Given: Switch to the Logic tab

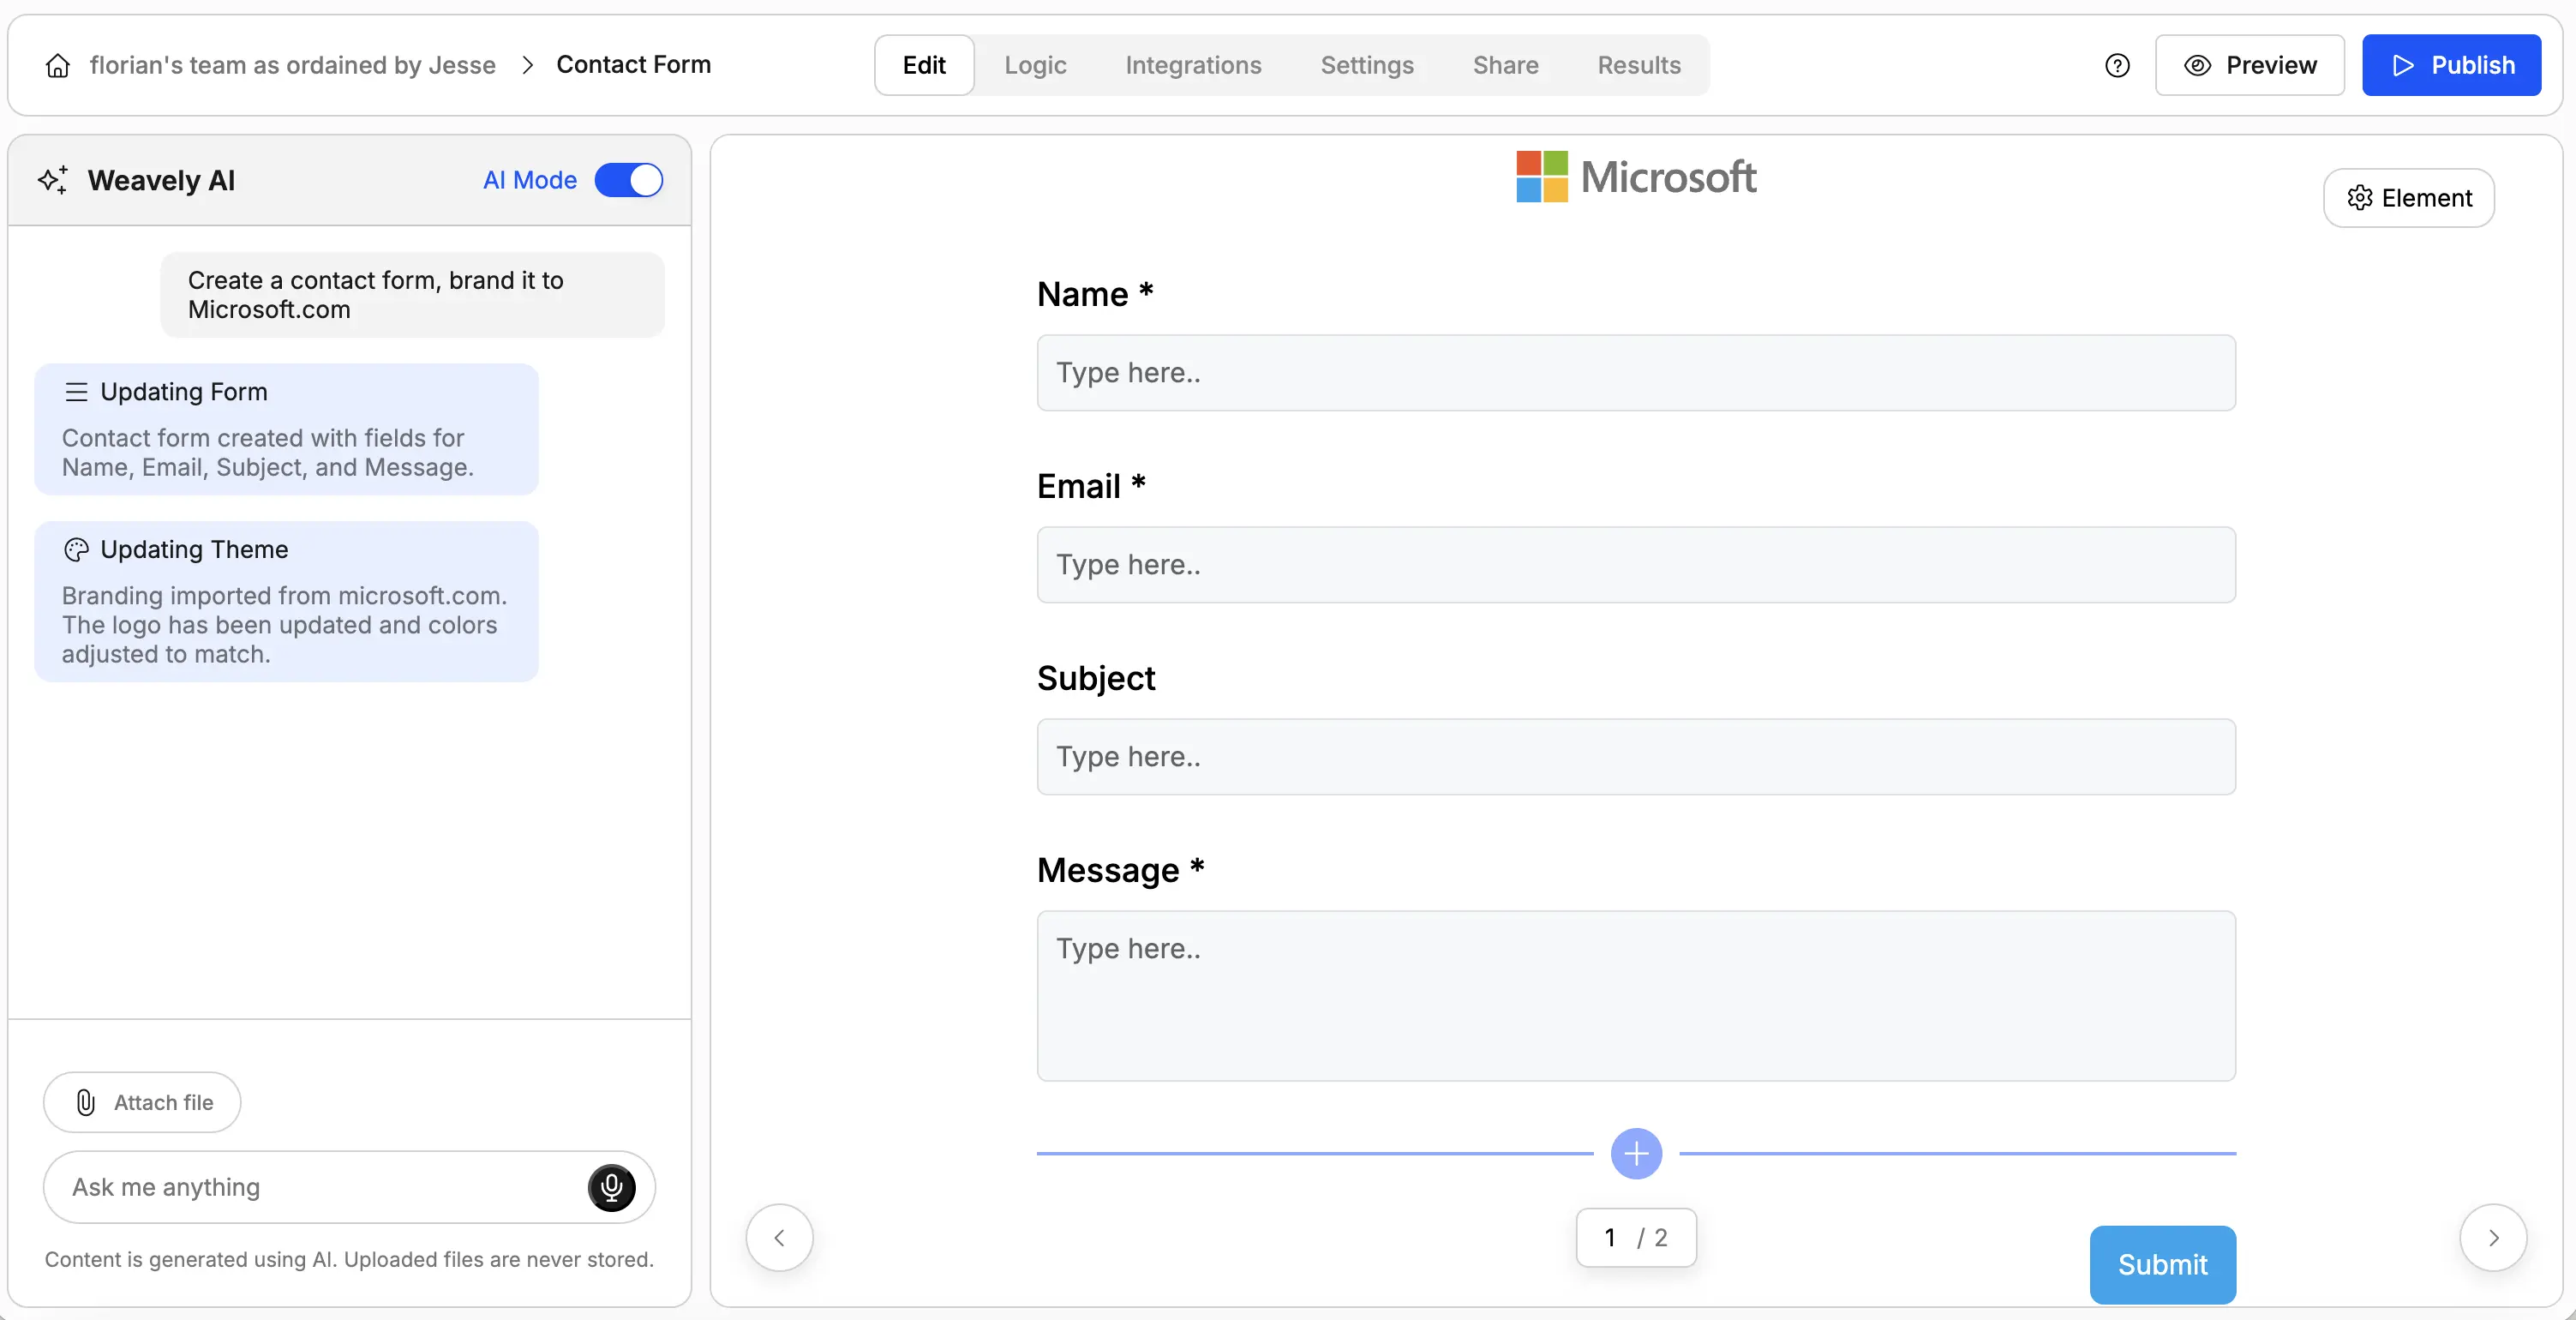Looking at the screenshot, I should pos(1034,65).
